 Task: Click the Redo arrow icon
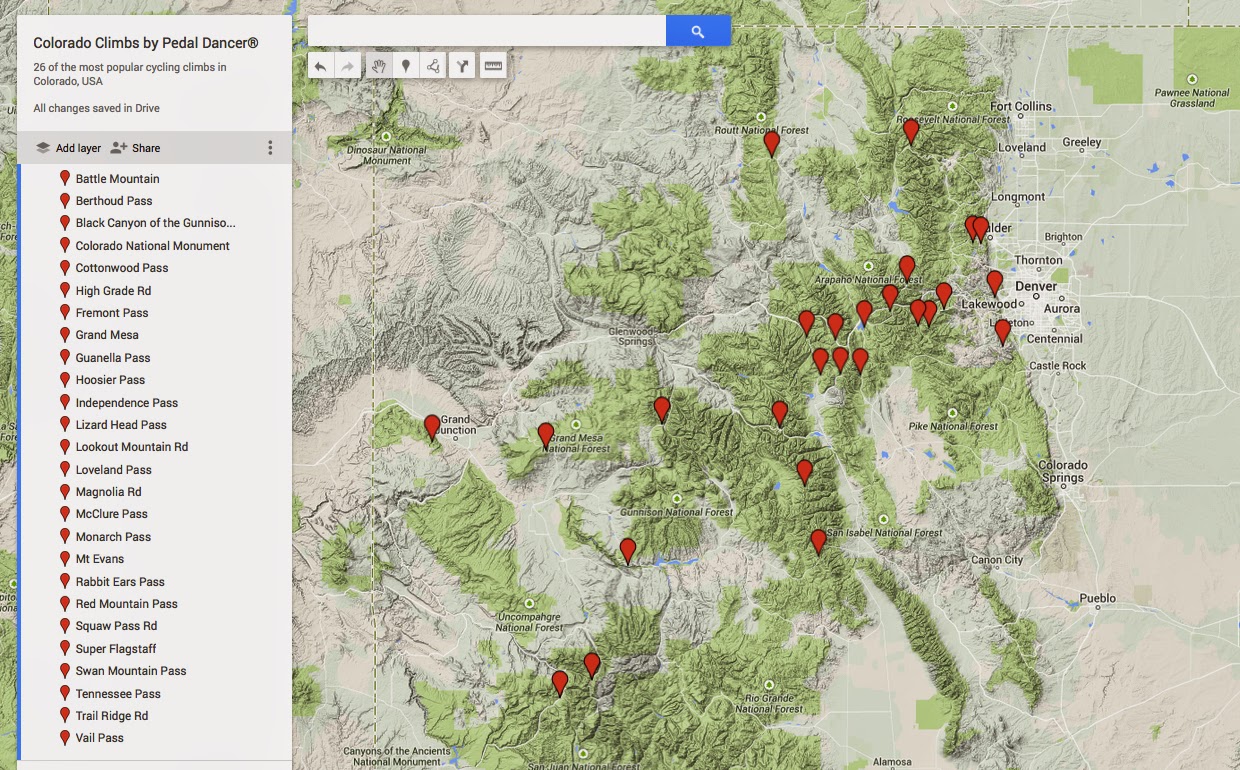tap(346, 65)
